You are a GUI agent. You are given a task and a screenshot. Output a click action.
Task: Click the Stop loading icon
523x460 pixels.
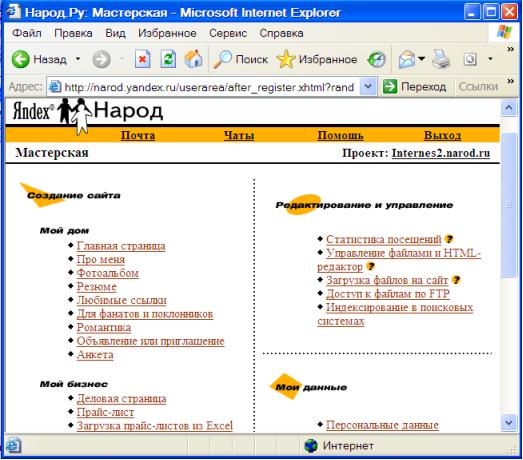[x=142, y=59]
